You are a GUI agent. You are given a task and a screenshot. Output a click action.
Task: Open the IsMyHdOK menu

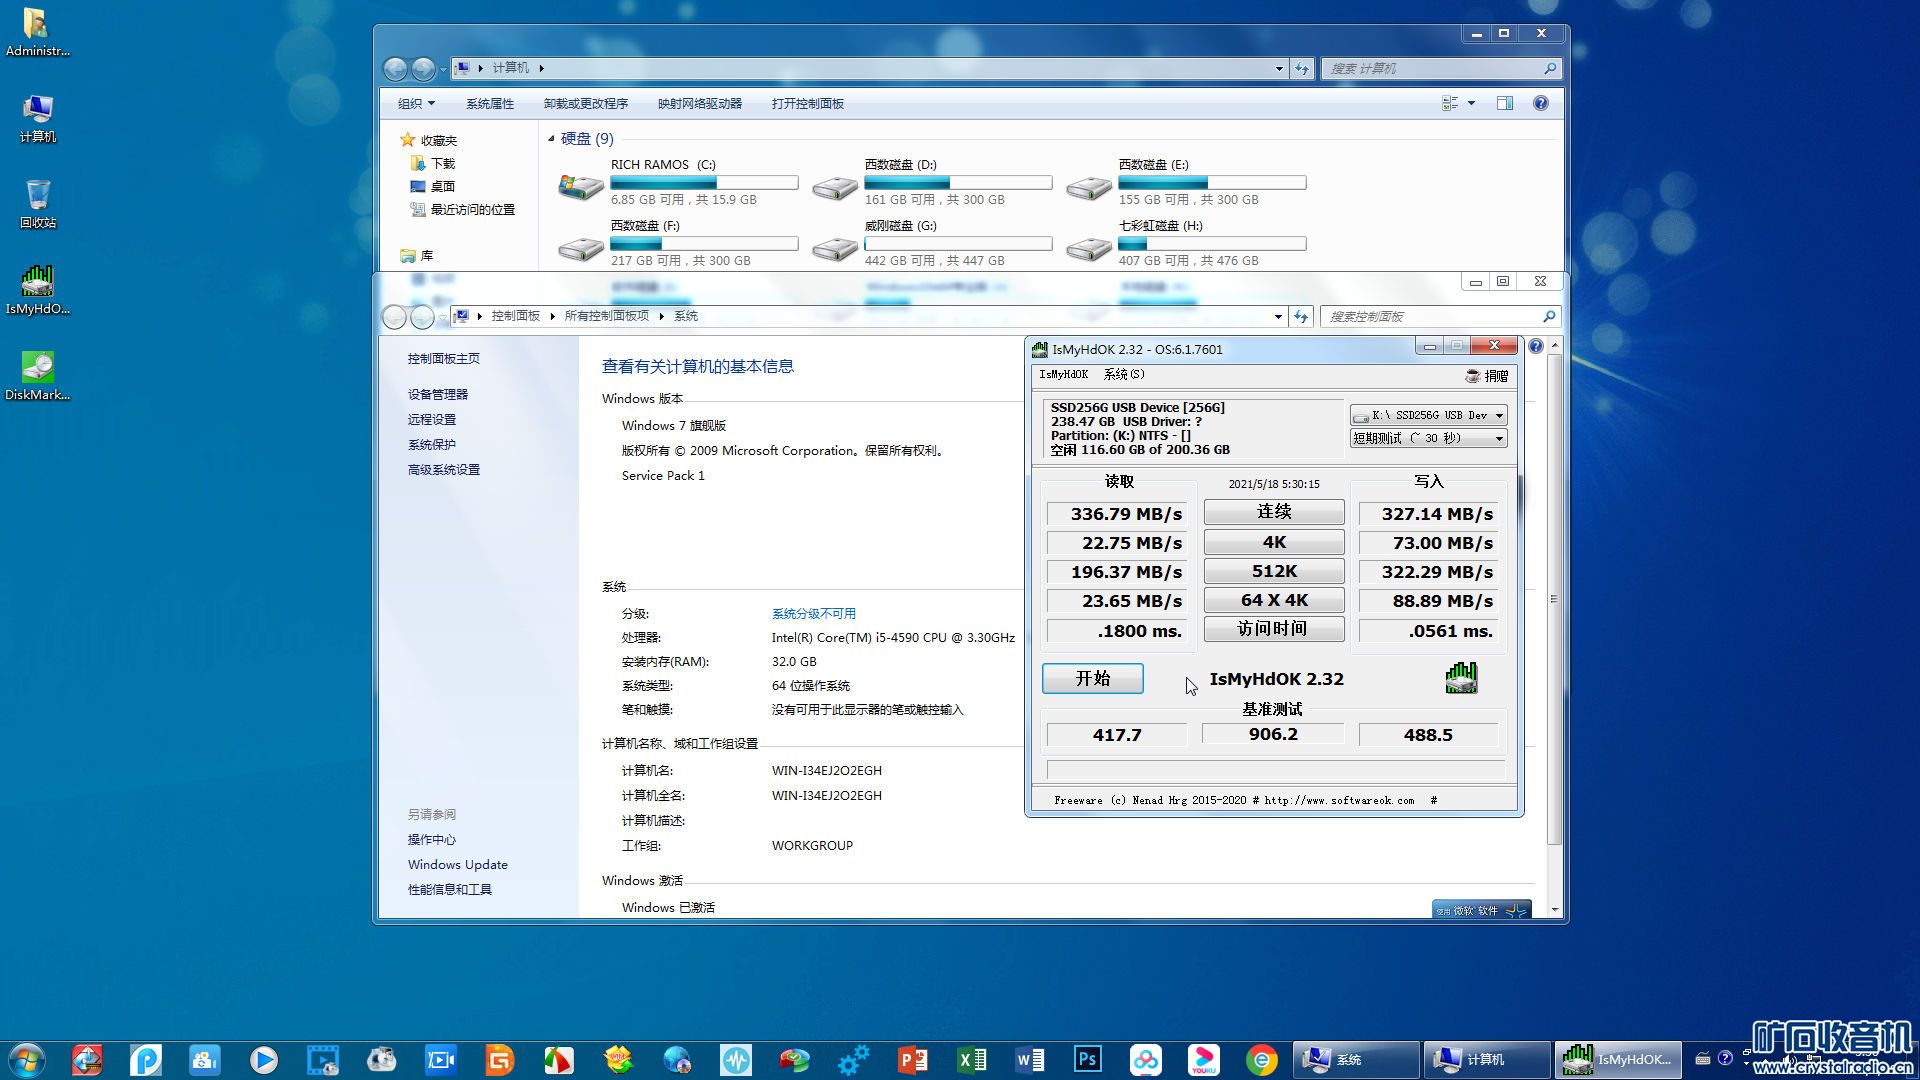[1063, 375]
